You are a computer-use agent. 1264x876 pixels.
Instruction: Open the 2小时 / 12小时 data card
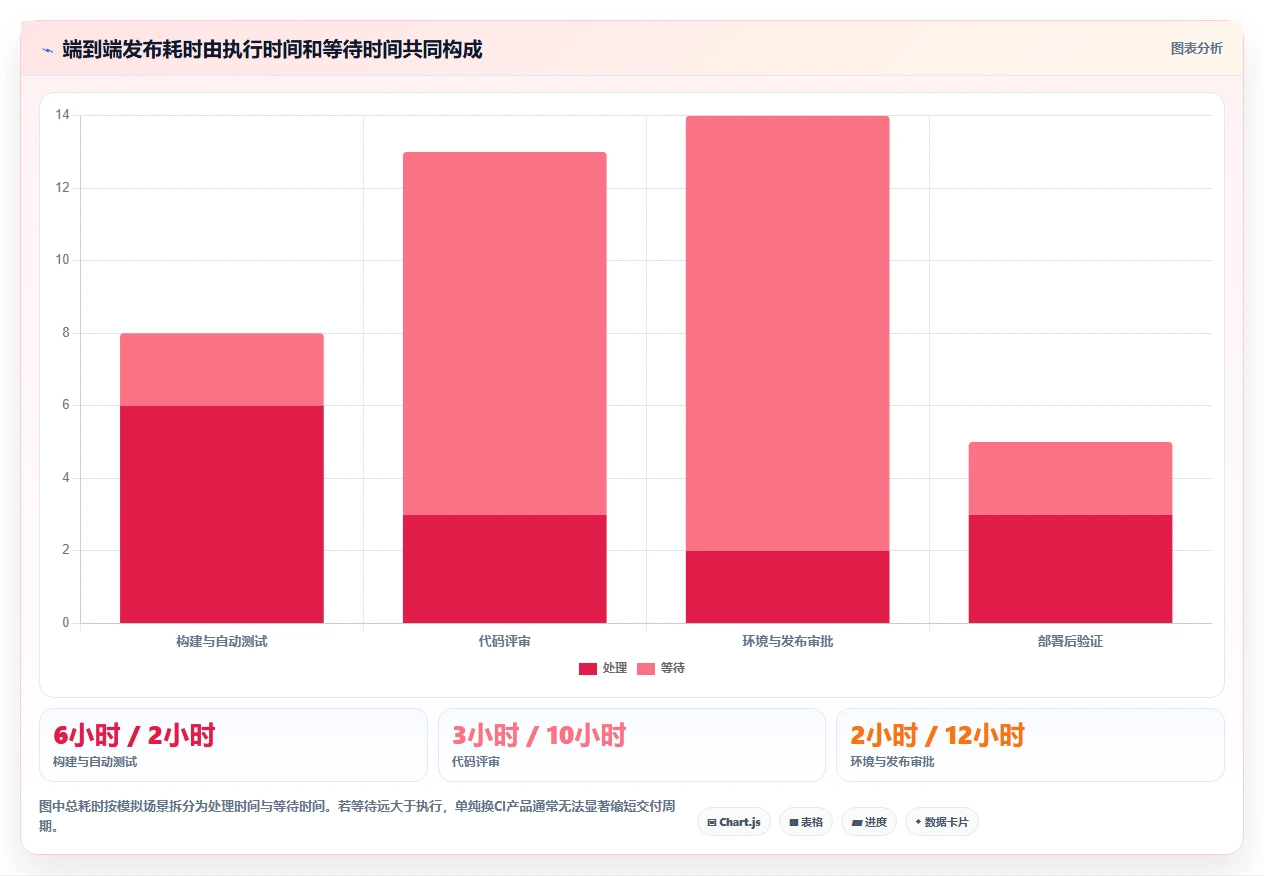[1030, 745]
